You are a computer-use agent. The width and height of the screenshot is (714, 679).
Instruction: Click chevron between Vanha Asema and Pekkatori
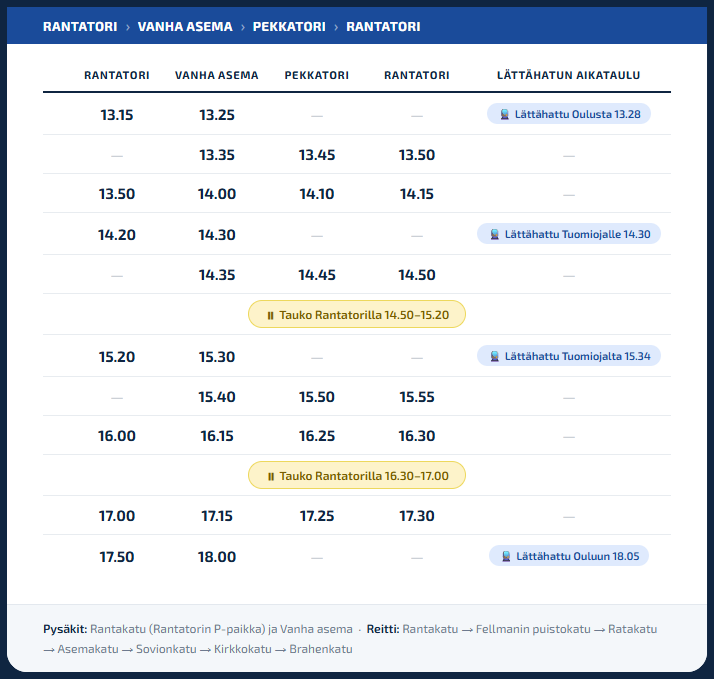point(243,27)
